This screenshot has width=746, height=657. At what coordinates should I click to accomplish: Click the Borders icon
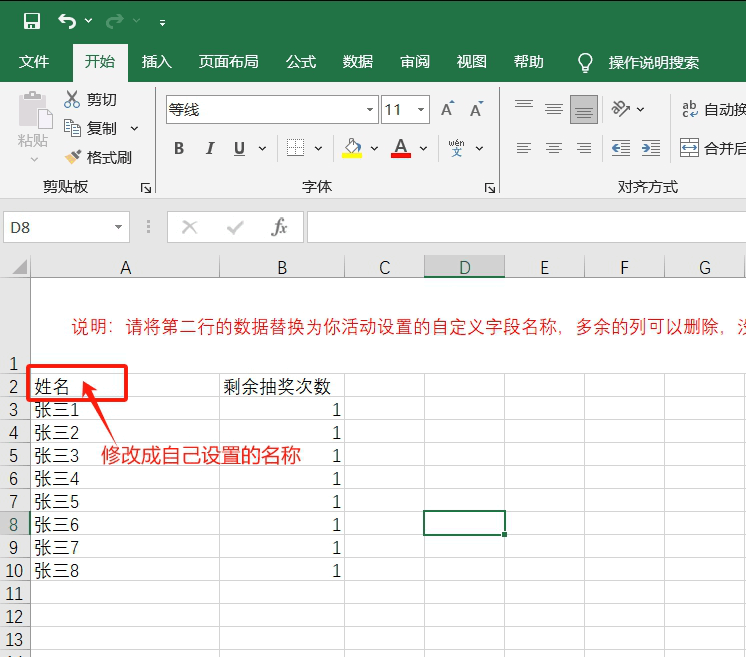click(x=295, y=148)
